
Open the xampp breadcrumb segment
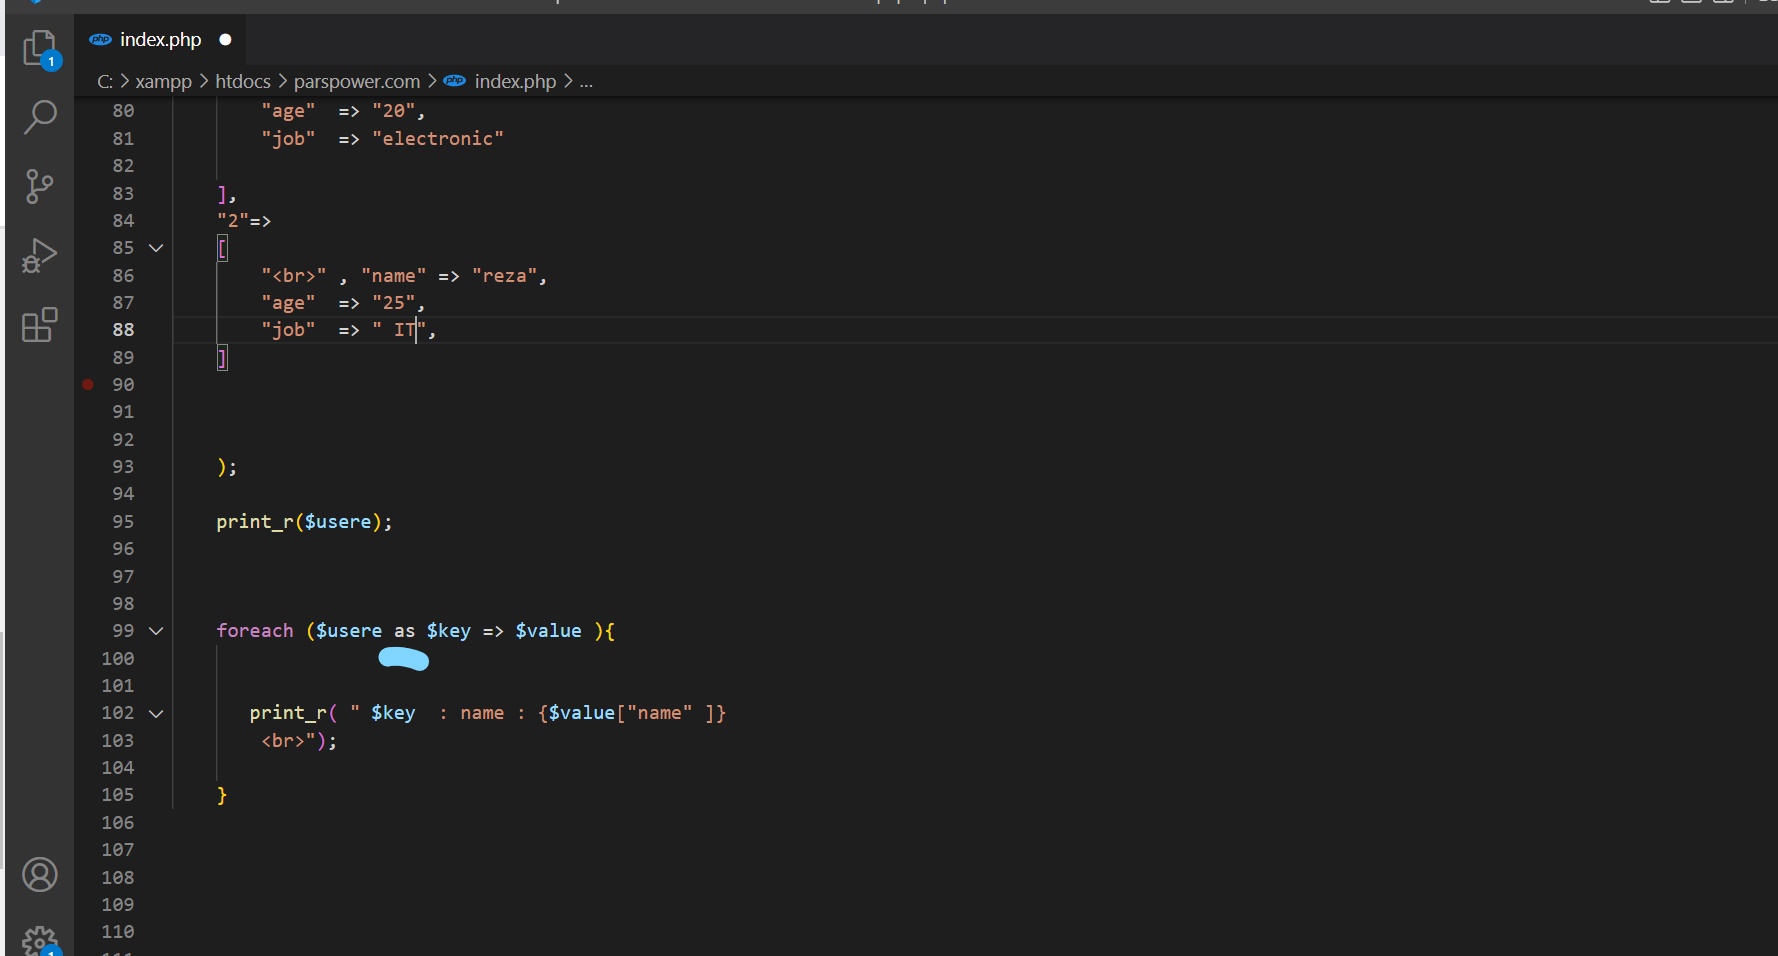point(164,82)
